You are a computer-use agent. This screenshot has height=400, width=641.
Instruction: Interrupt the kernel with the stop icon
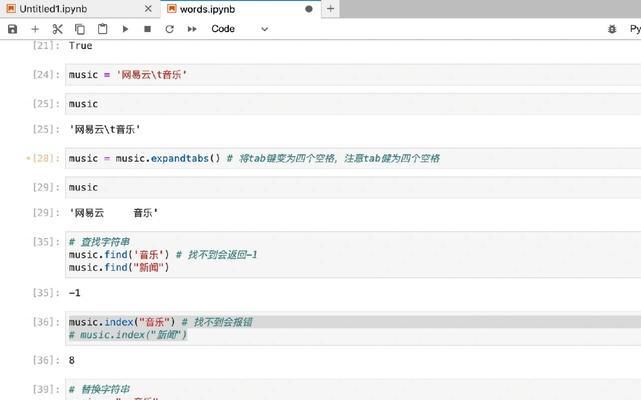coord(148,29)
